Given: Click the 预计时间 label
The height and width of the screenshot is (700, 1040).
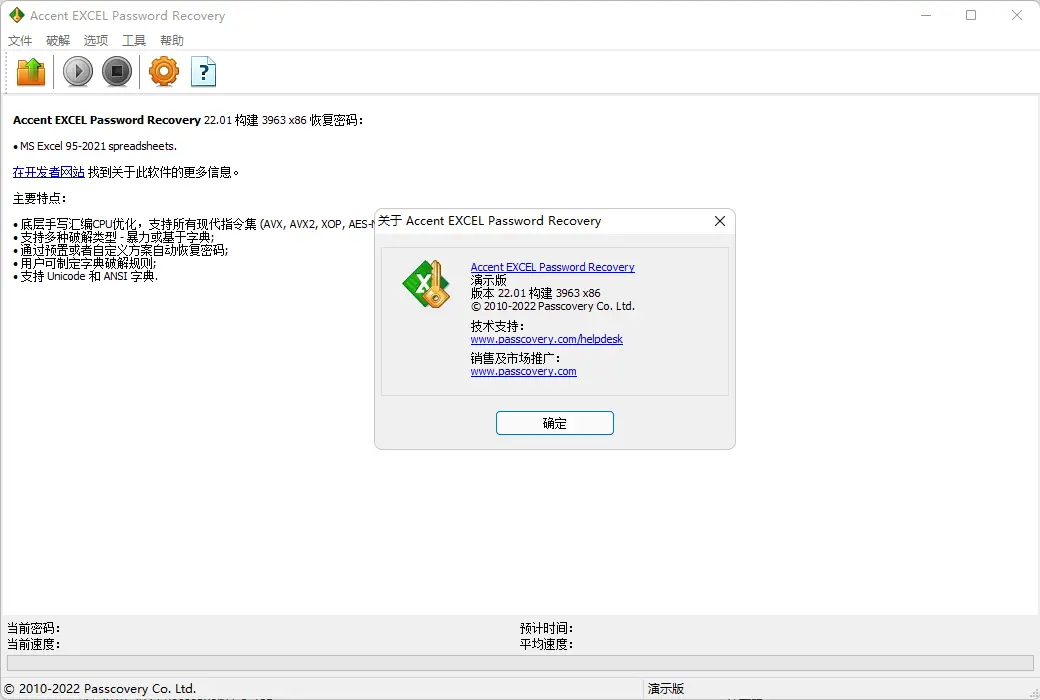Looking at the screenshot, I should point(546,628).
